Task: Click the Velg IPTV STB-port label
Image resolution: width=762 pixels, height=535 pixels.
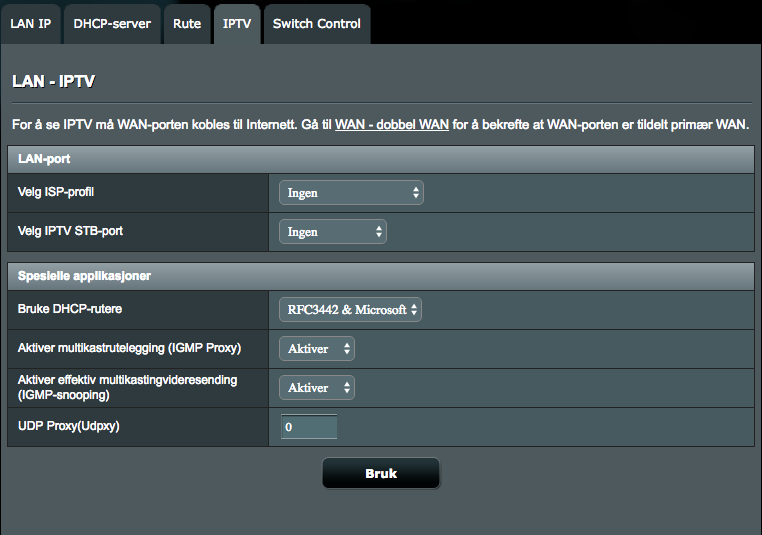Action: [x=70, y=231]
